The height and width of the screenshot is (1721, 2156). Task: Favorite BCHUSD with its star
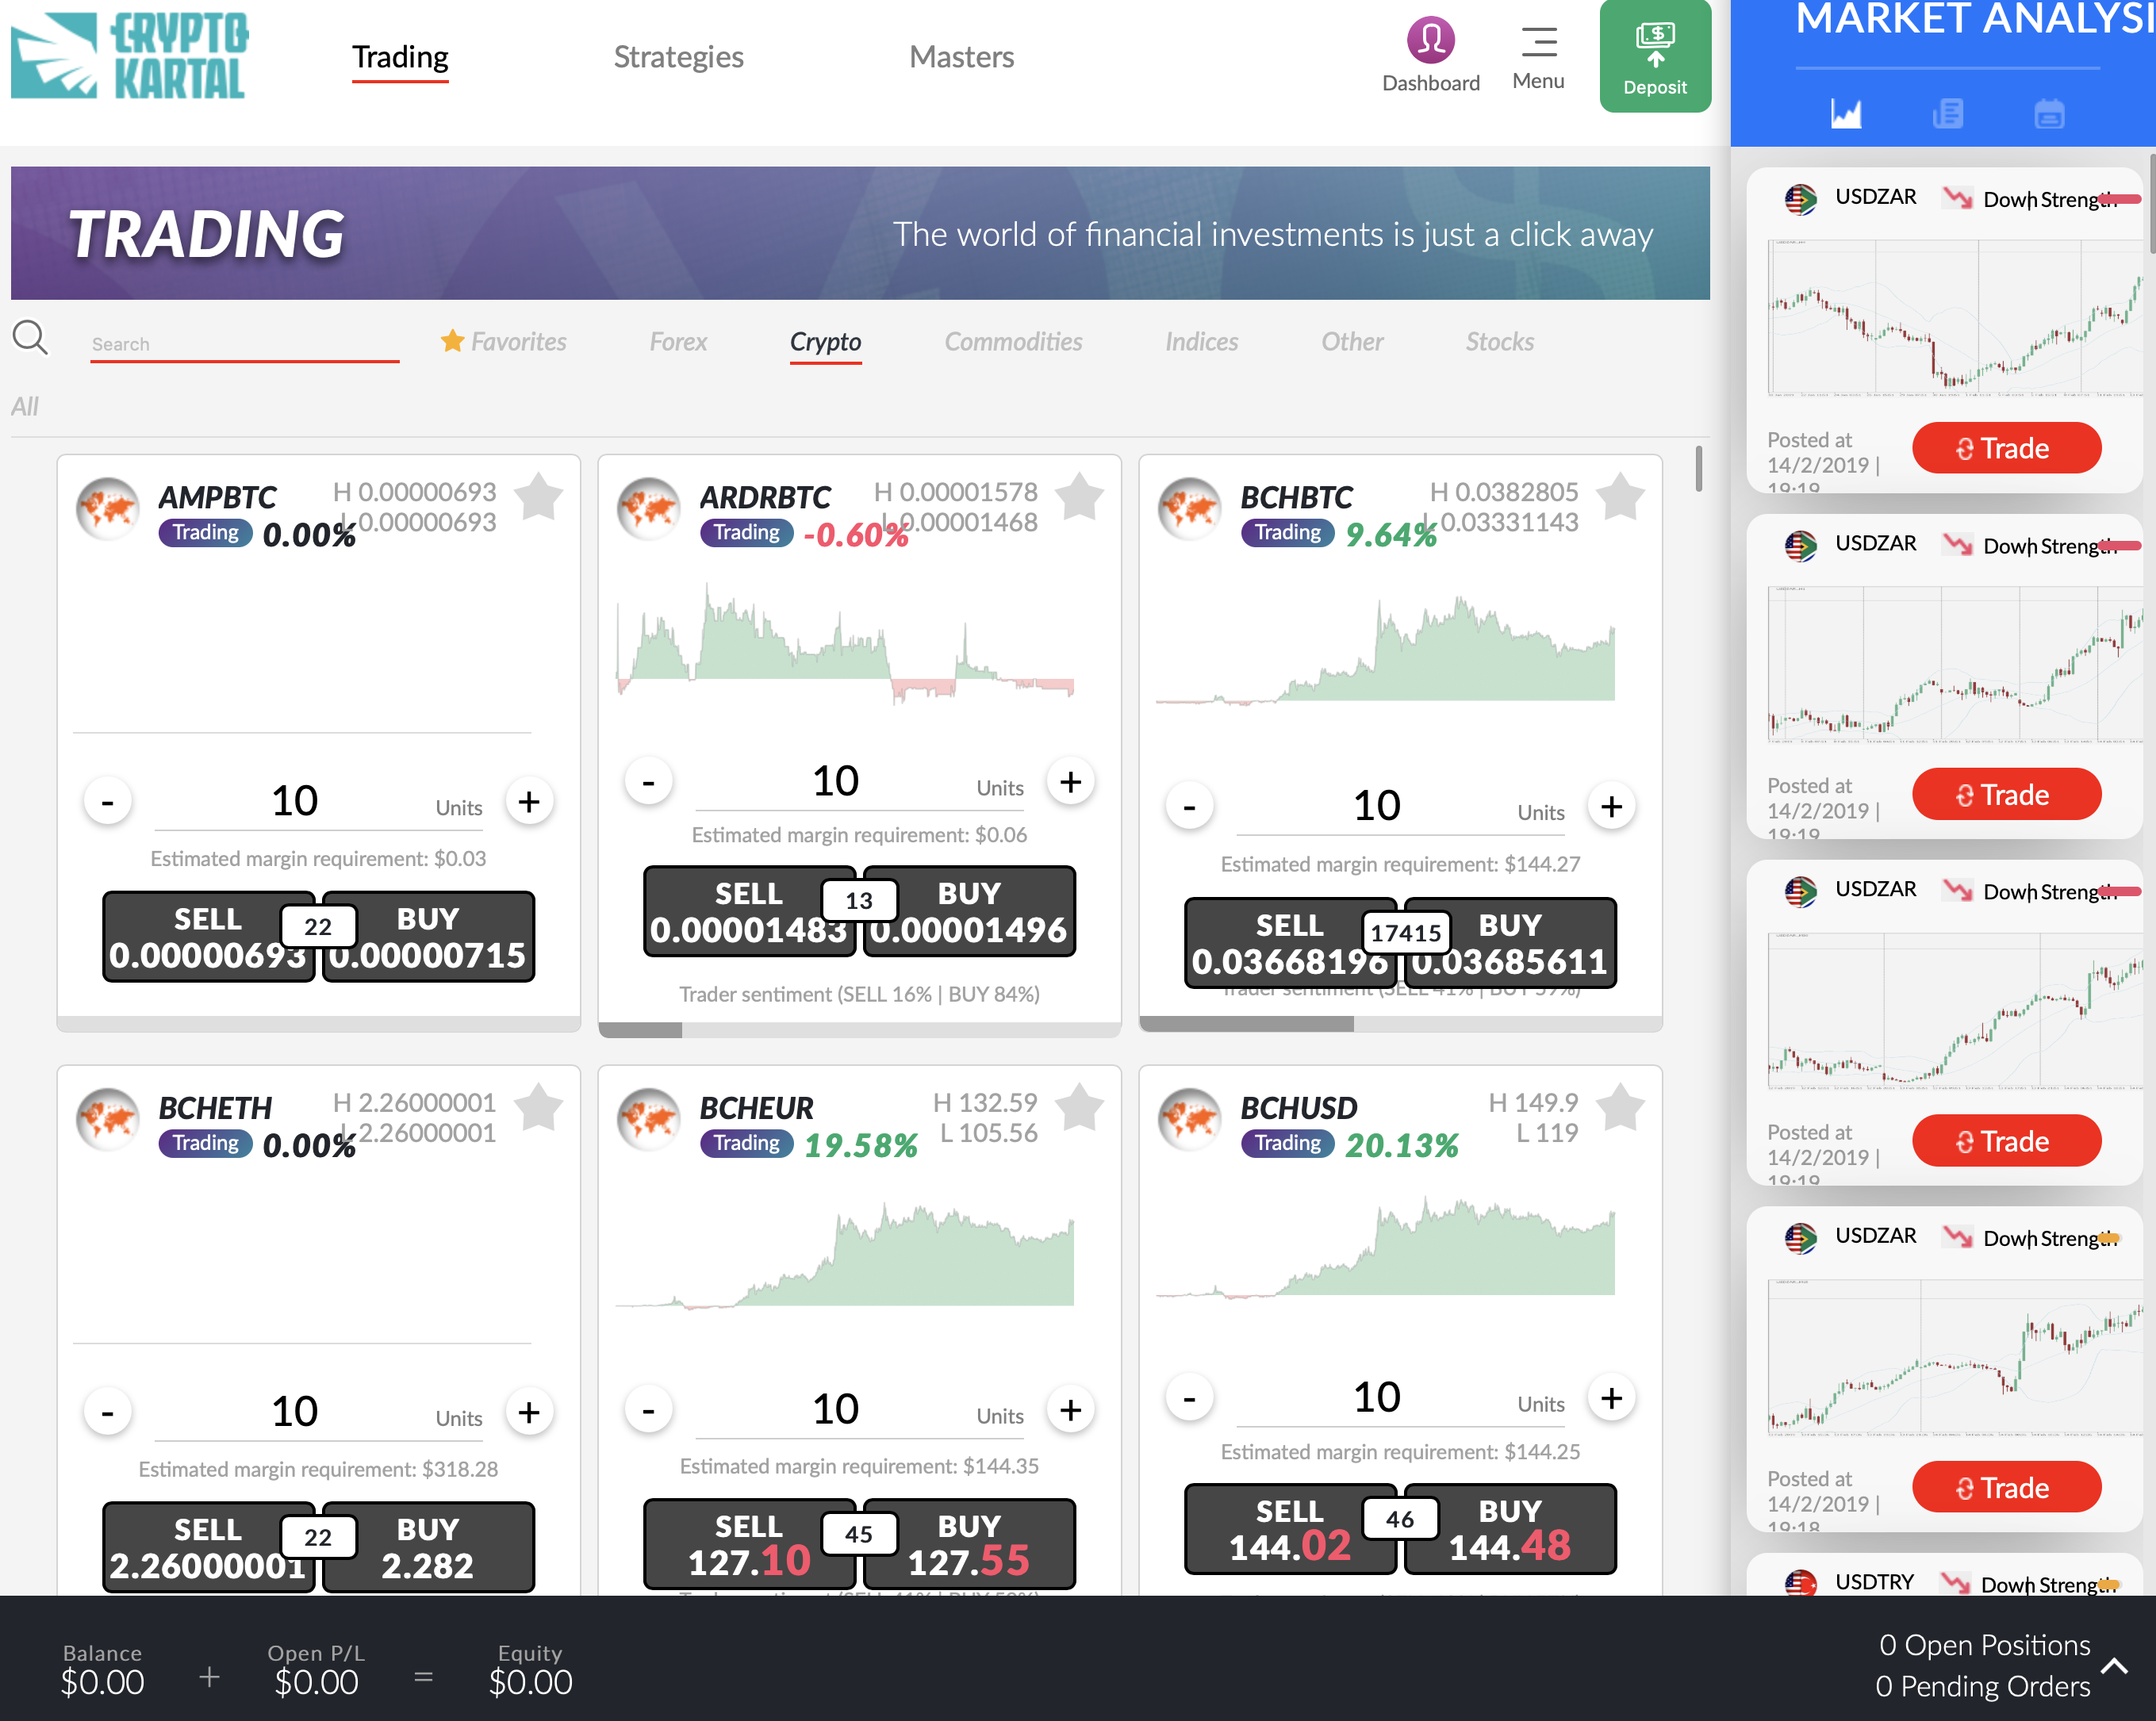point(1620,1107)
